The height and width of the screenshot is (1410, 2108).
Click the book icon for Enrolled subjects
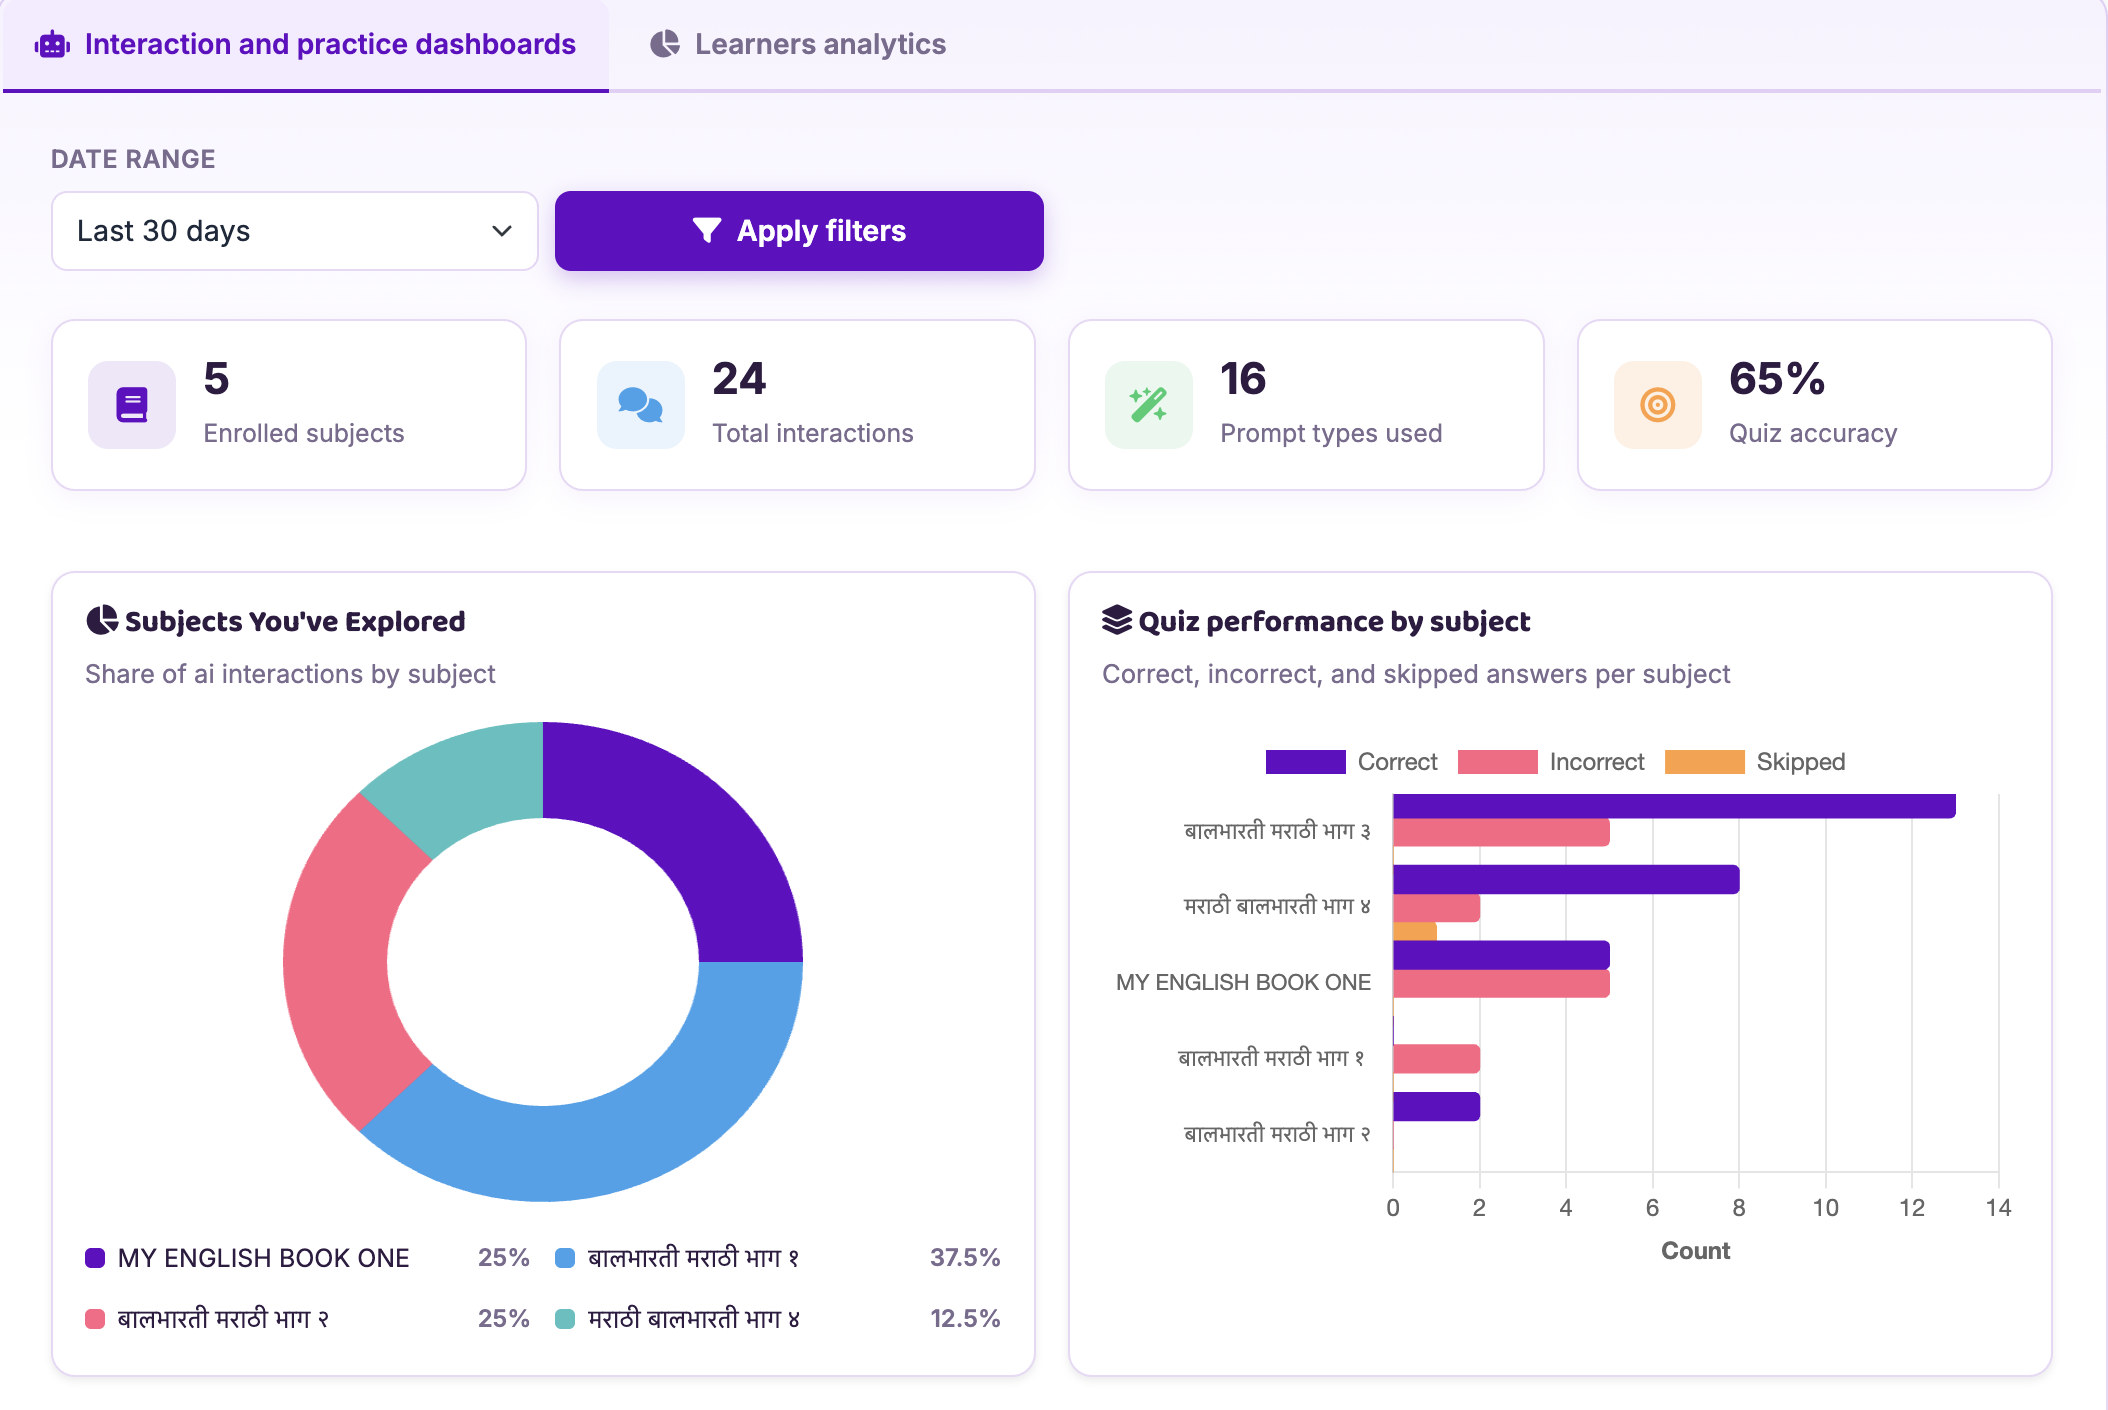click(132, 405)
